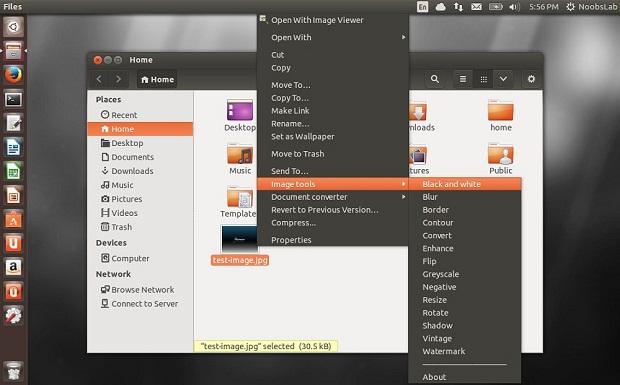Open the text editor launcher icon
The height and width of the screenshot is (385, 620).
tap(13, 123)
